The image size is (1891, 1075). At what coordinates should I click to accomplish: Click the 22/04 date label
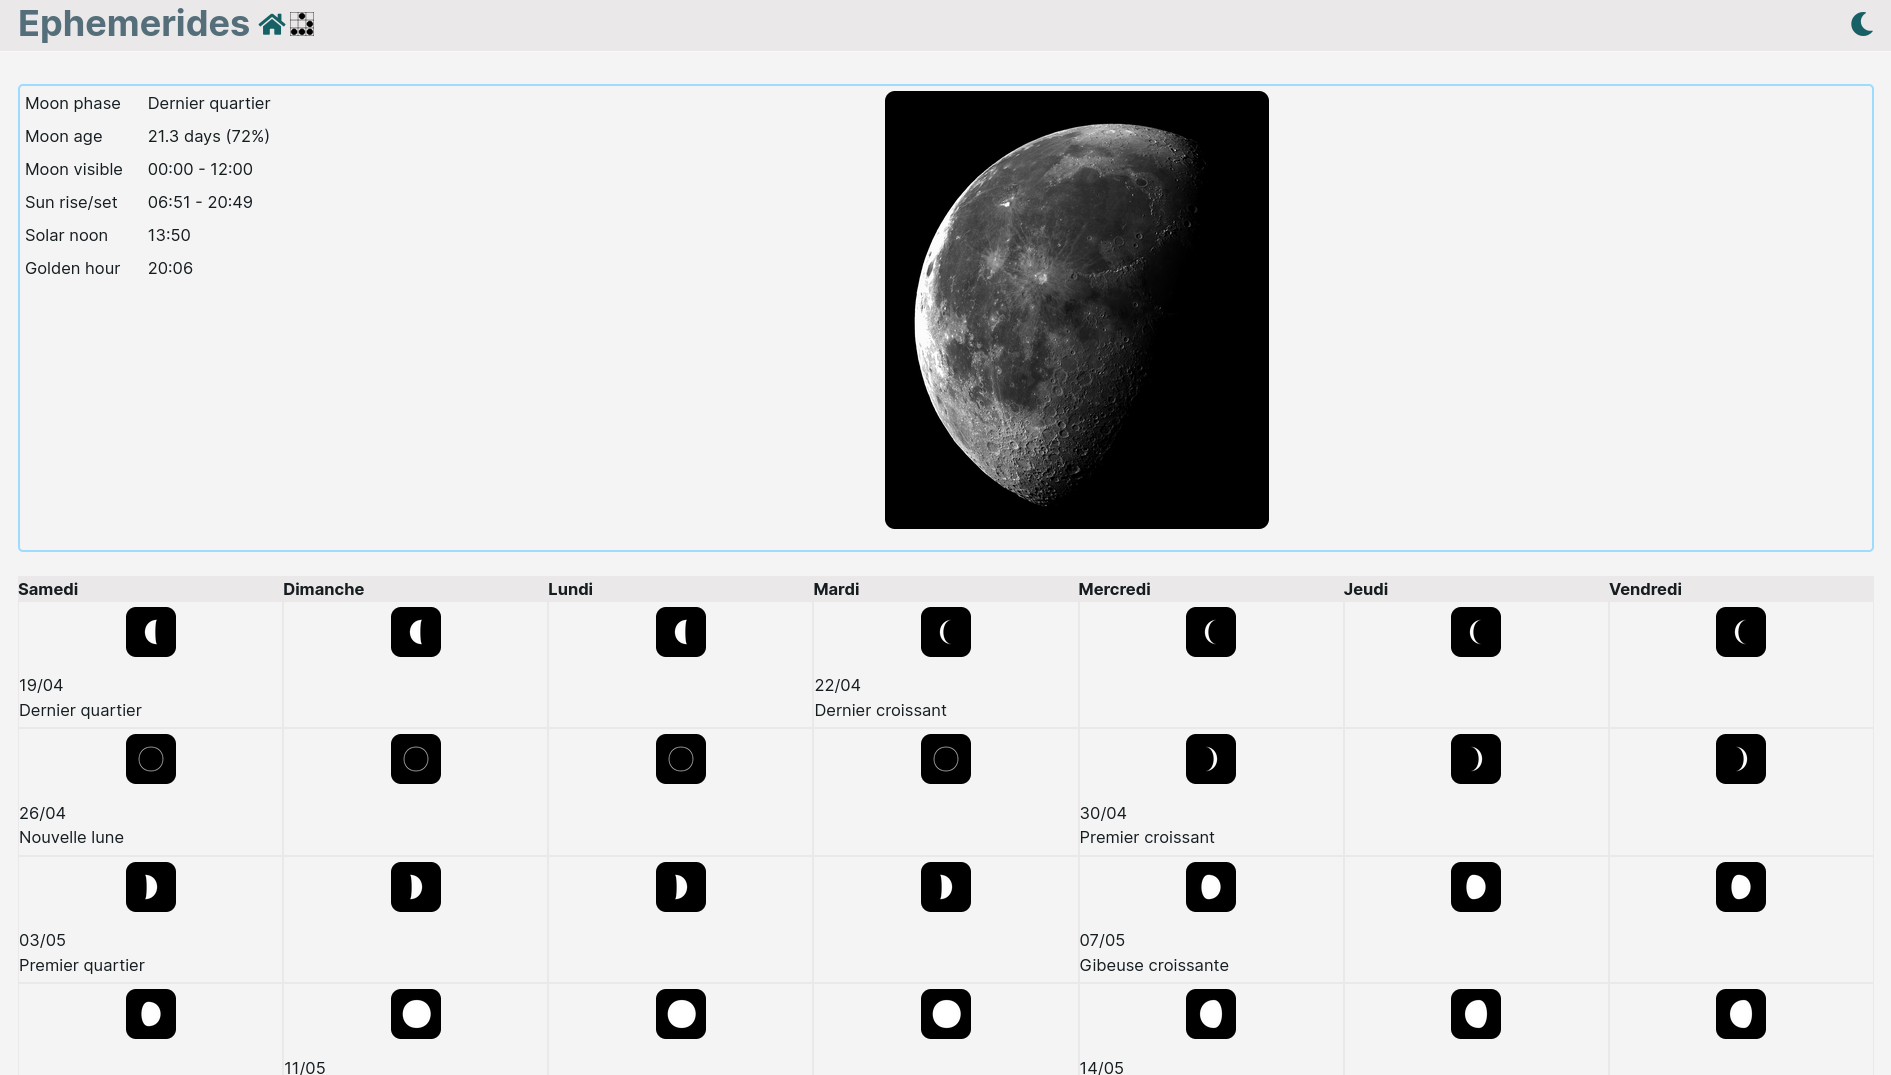pos(837,685)
